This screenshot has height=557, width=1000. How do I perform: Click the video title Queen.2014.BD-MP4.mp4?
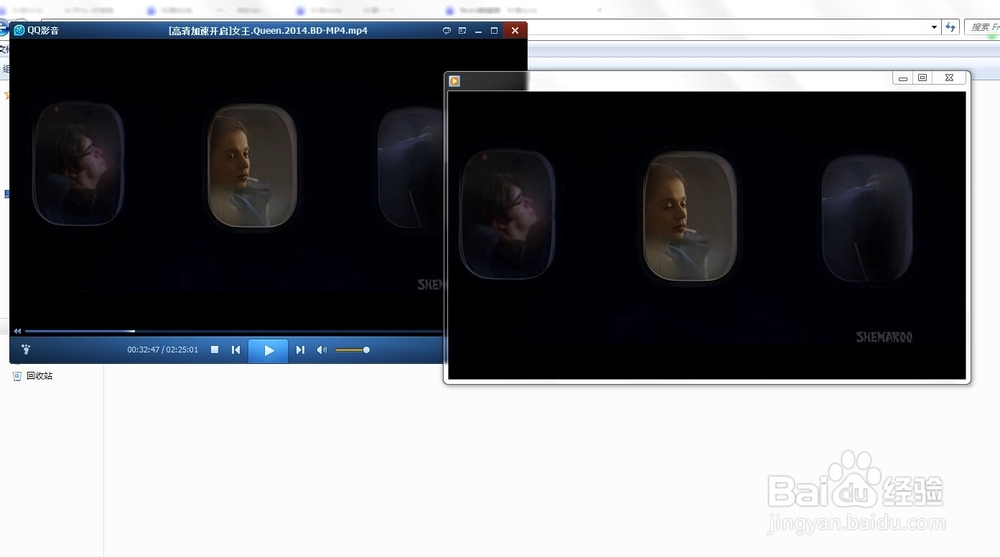click(x=268, y=31)
